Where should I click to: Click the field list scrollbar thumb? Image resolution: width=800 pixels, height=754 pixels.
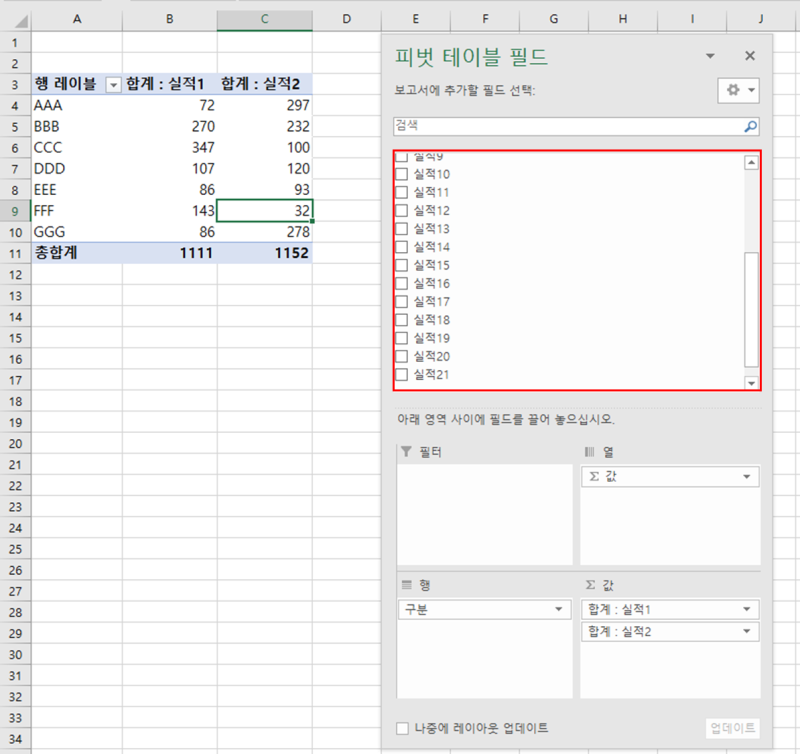pos(751,310)
